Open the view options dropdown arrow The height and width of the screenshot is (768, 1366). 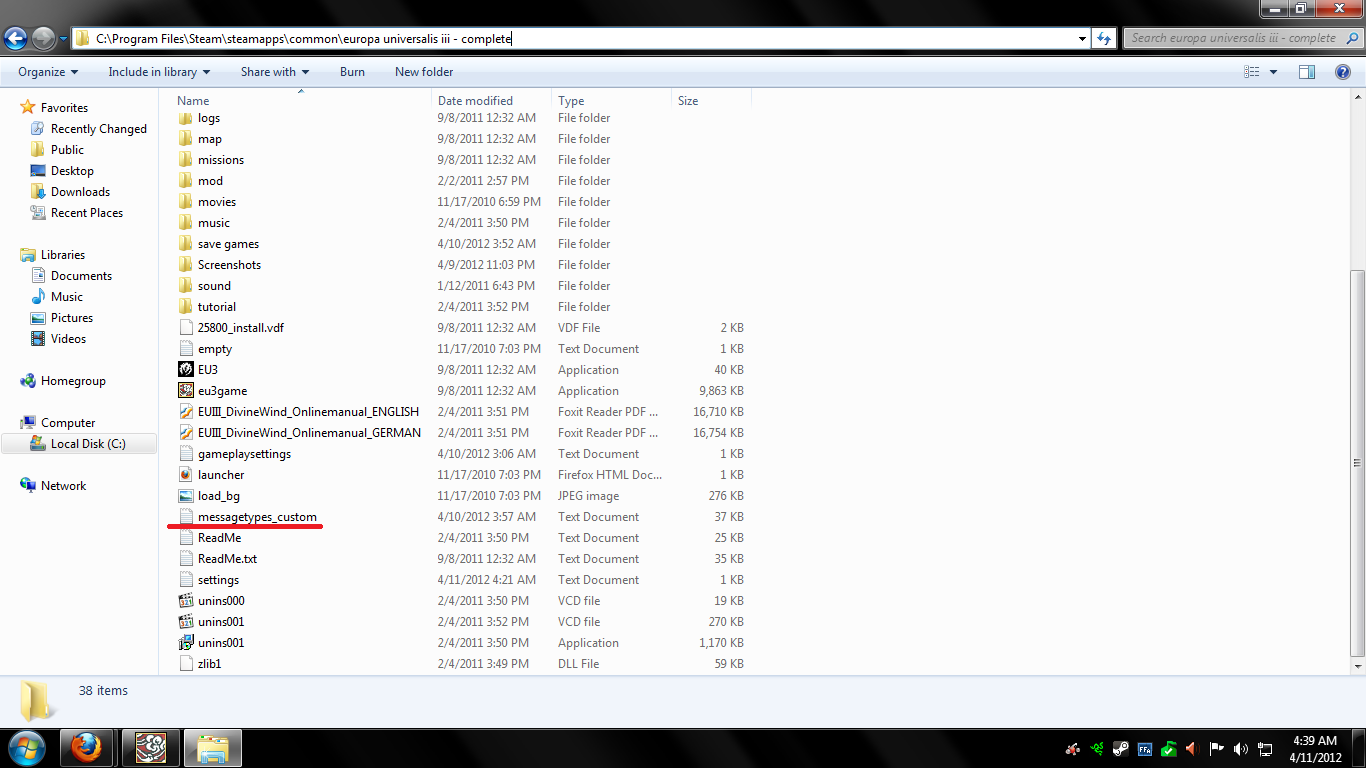click(1273, 72)
